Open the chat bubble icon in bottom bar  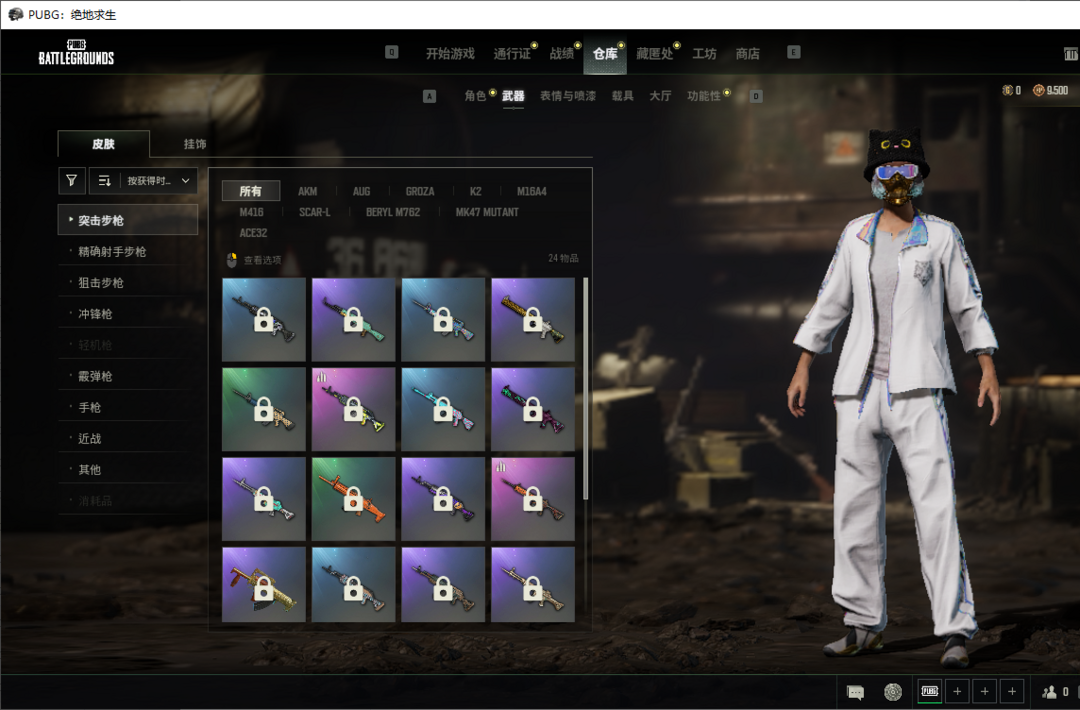tap(855, 691)
